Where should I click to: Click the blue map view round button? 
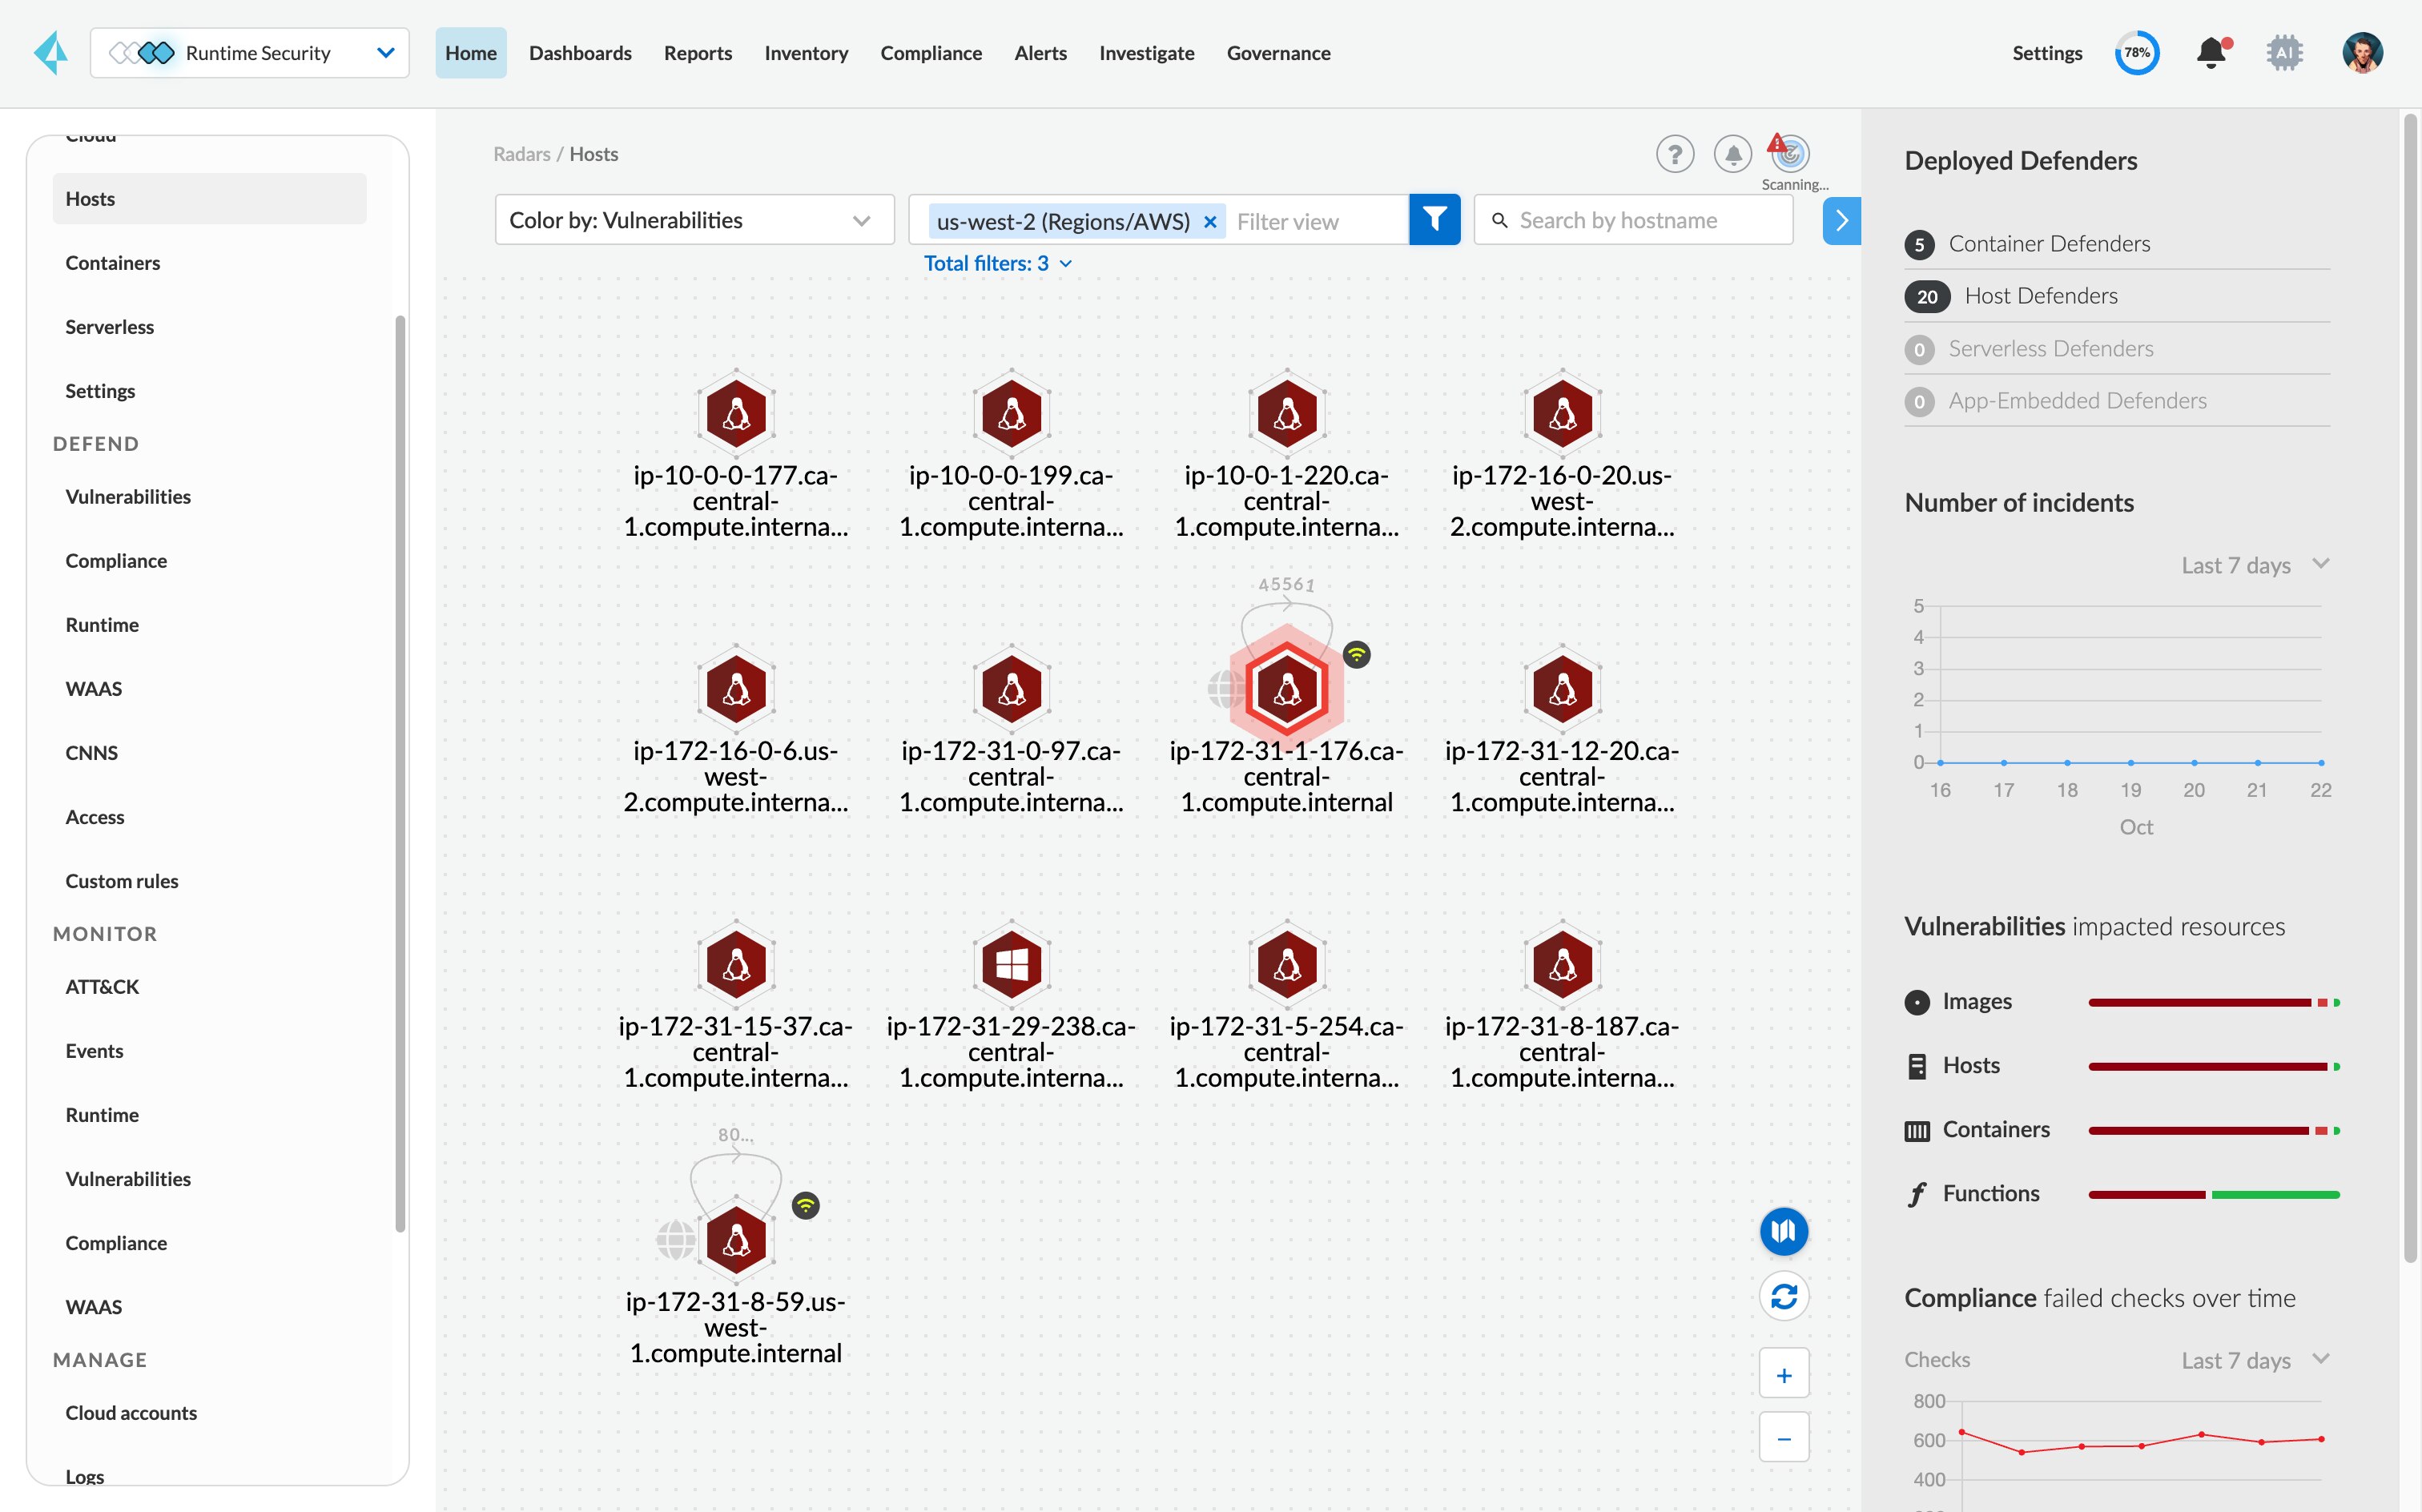[1784, 1231]
